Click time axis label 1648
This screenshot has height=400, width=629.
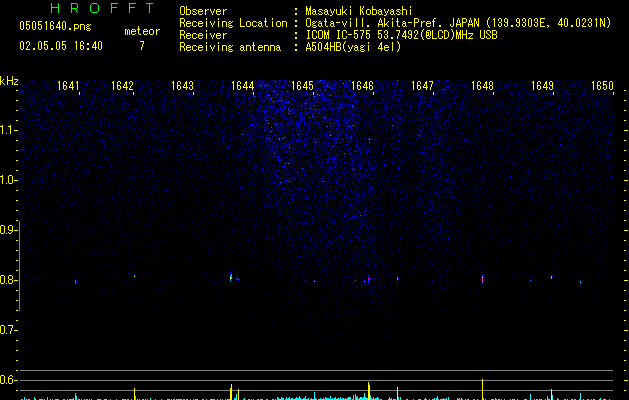point(482,86)
